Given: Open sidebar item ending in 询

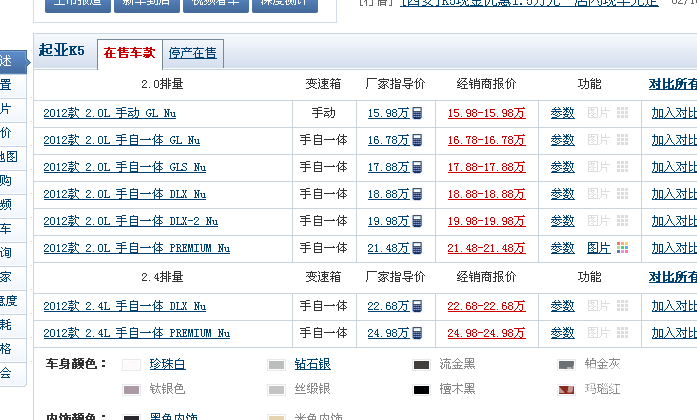Looking at the screenshot, I should tap(12, 253).
